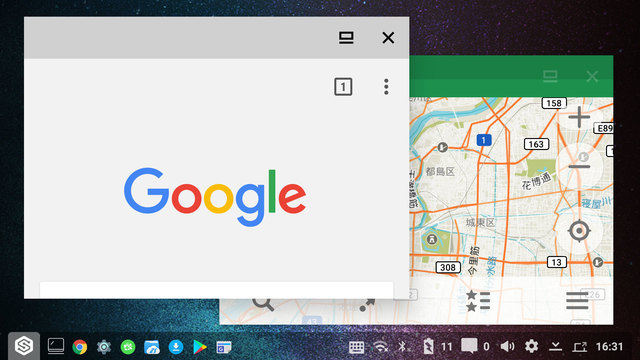Open Wi-Fi status in system tray
640x360 pixels.
380,347
